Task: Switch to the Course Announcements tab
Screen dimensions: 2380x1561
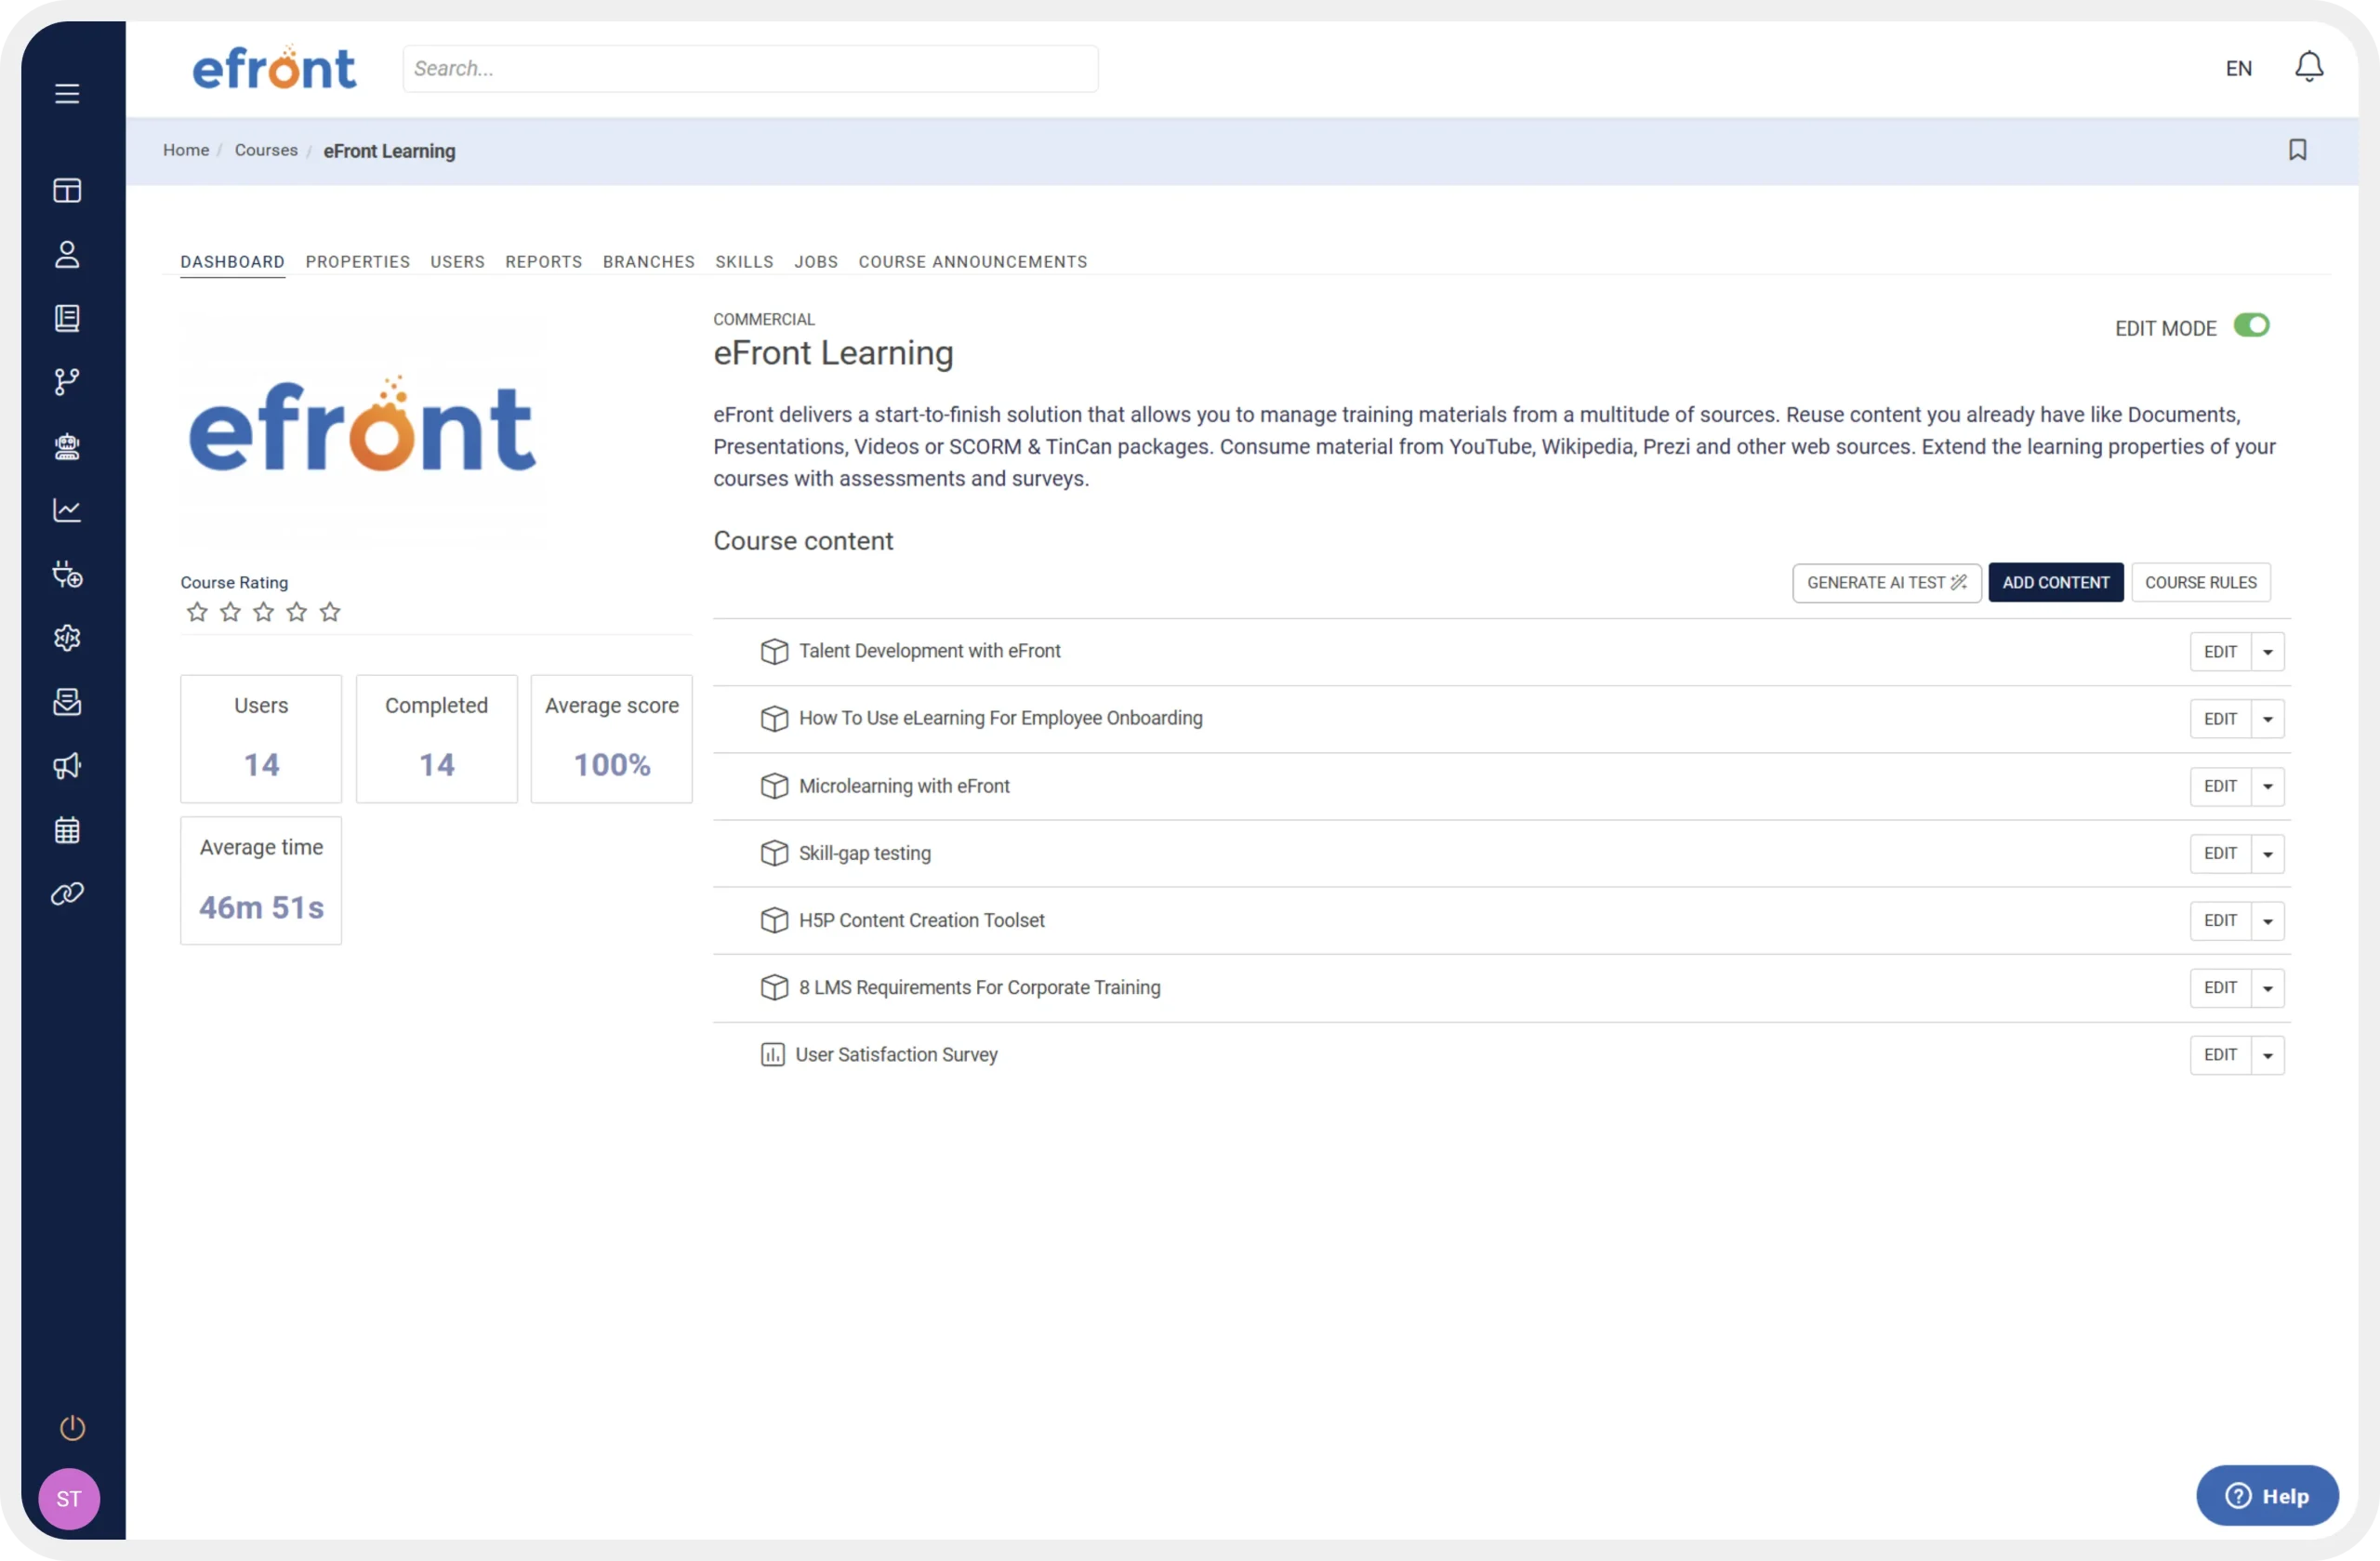Action: tap(972, 262)
